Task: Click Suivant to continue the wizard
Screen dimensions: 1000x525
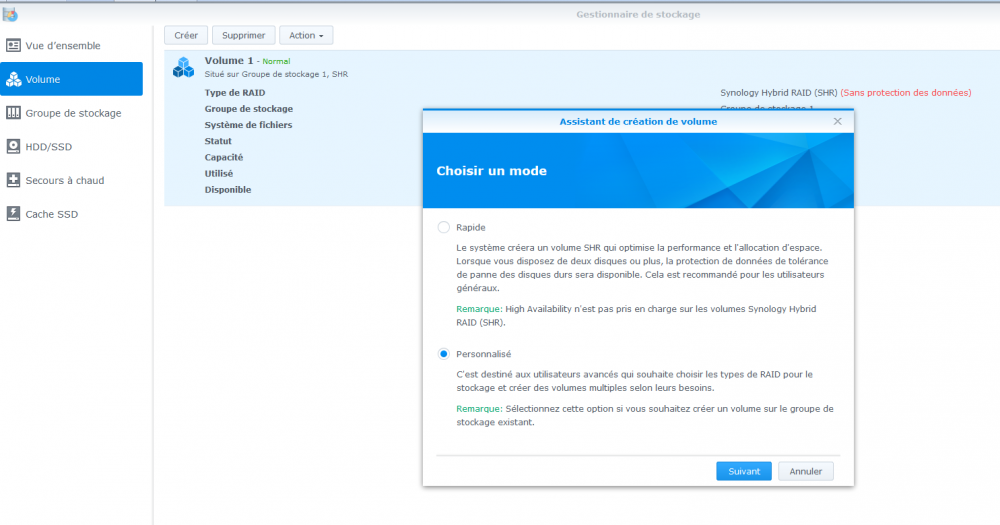Action: 744,471
